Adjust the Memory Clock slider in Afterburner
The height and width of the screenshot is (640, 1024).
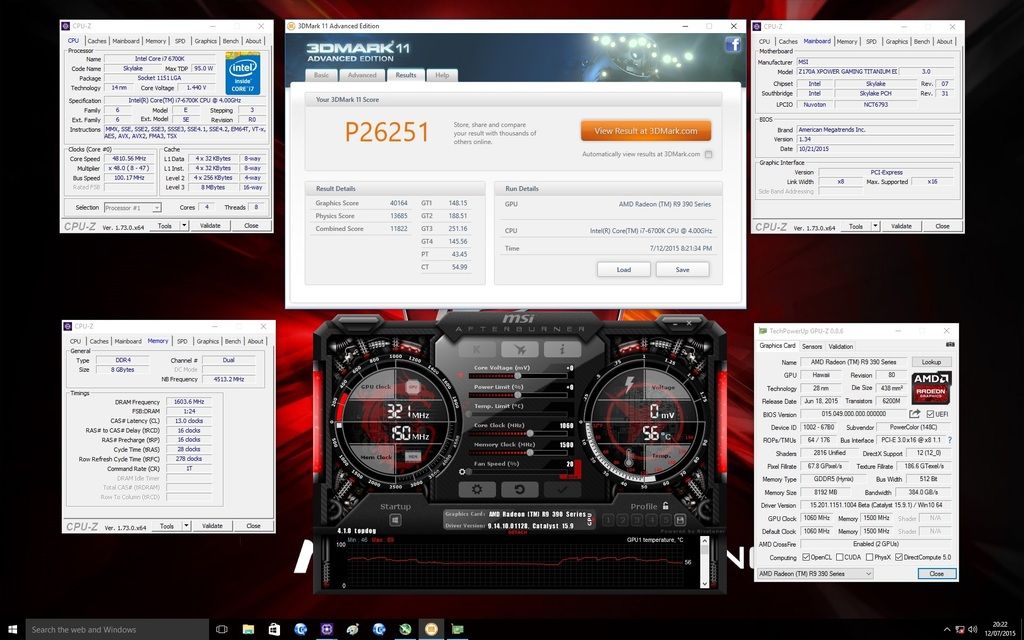517,452
